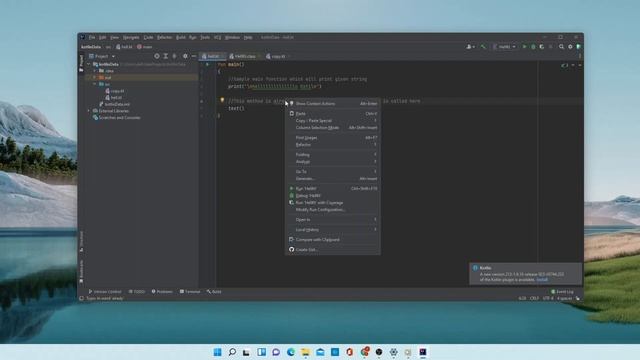The width and height of the screenshot is (640, 360).
Task: Choose Paste from context menu
Action: [x=333, y=113]
